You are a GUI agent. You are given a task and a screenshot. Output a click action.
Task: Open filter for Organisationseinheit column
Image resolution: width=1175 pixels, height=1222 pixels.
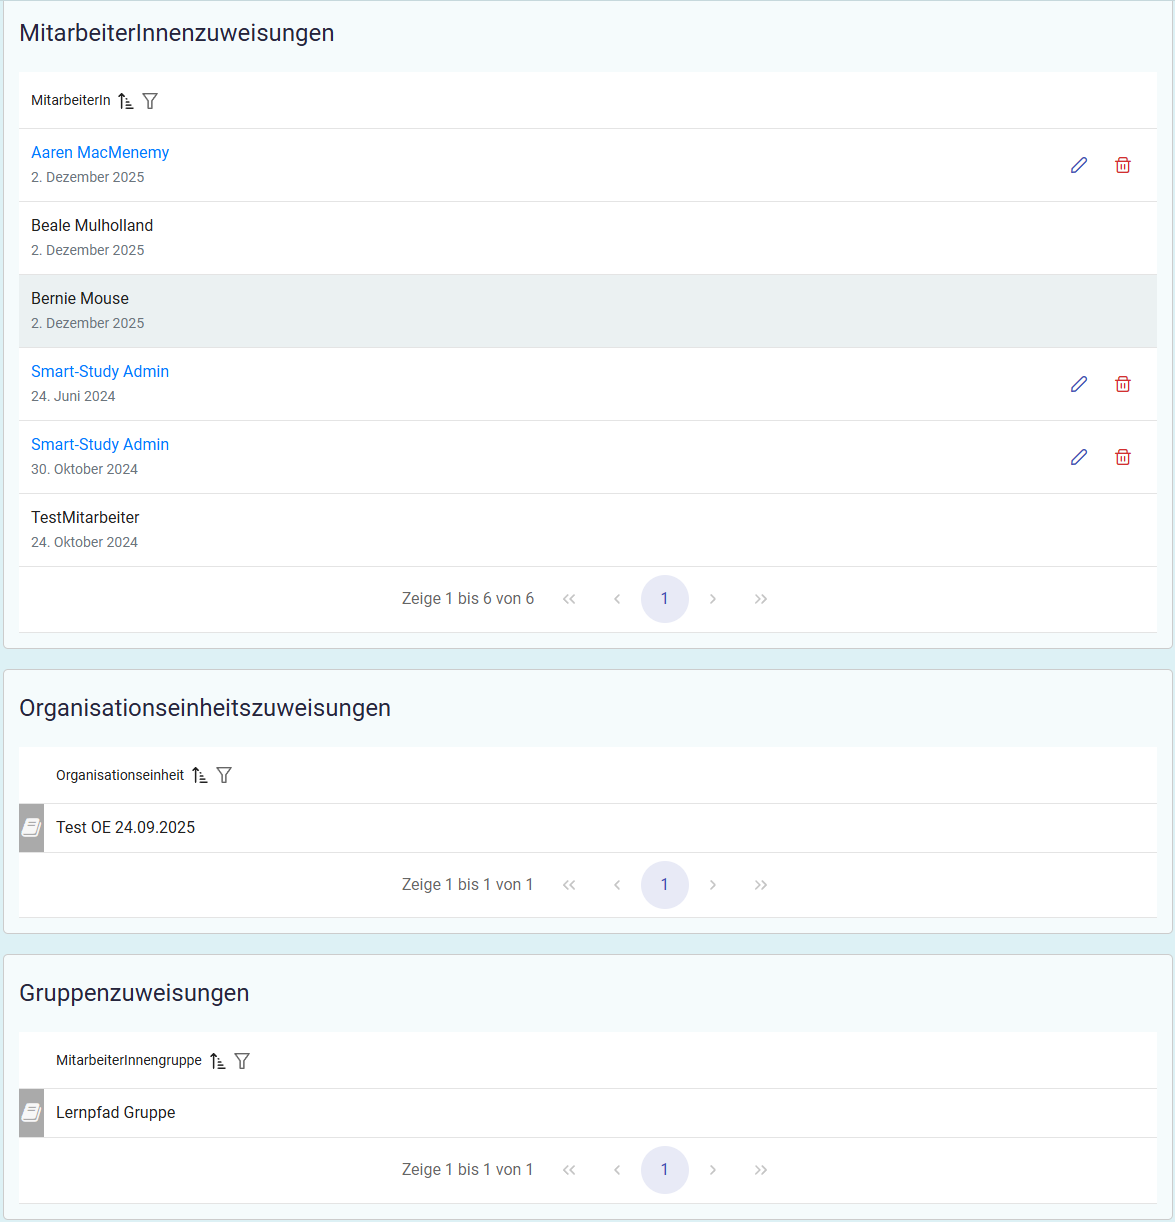click(x=224, y=775)
